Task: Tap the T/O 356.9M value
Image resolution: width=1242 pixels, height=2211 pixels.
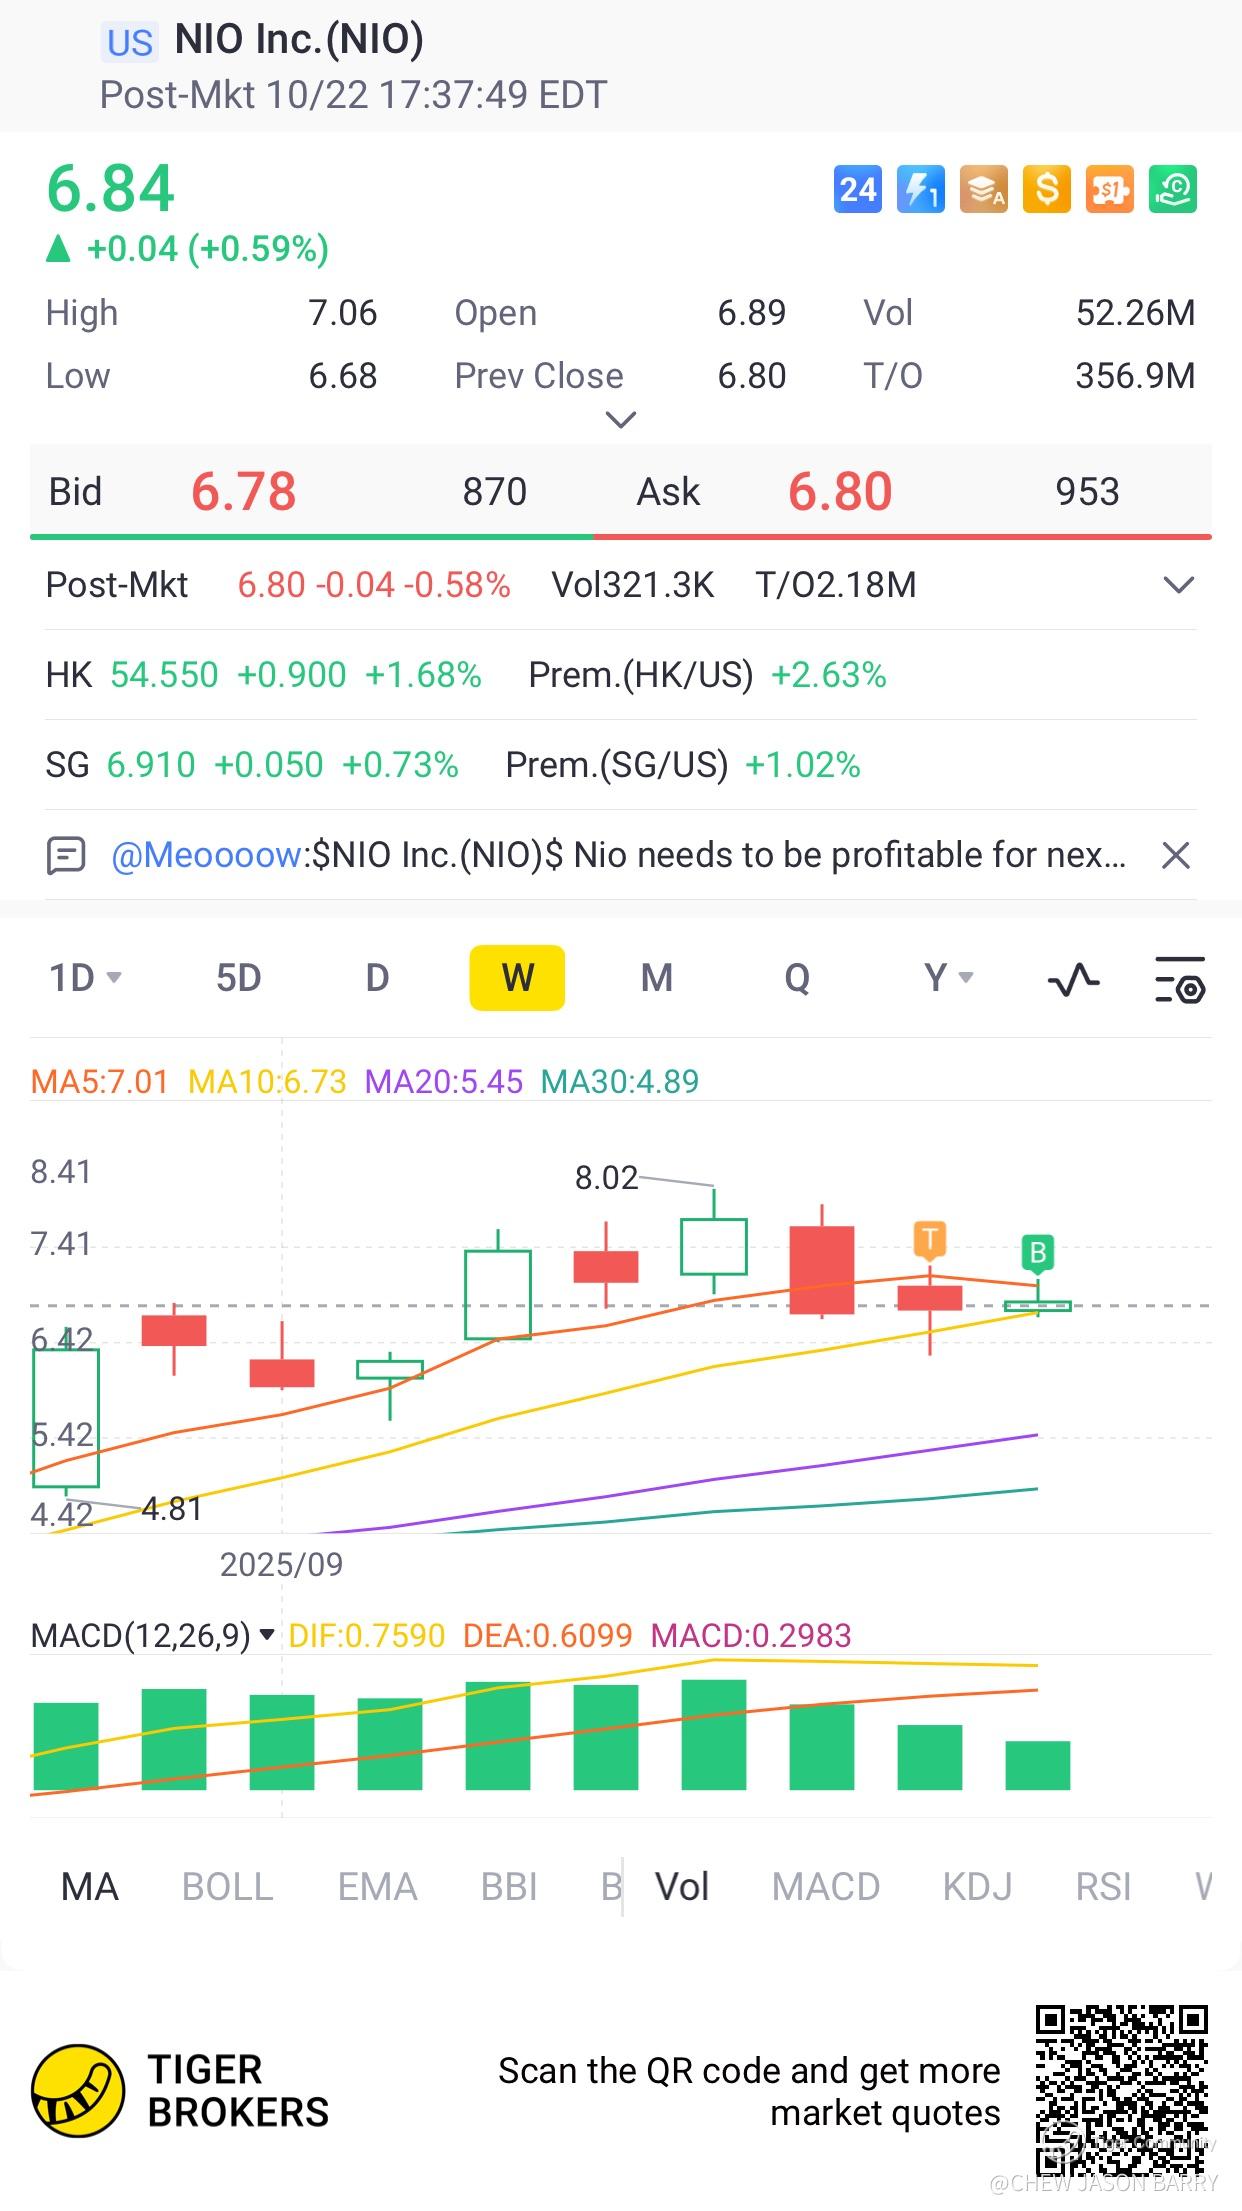Action: 1135,376
